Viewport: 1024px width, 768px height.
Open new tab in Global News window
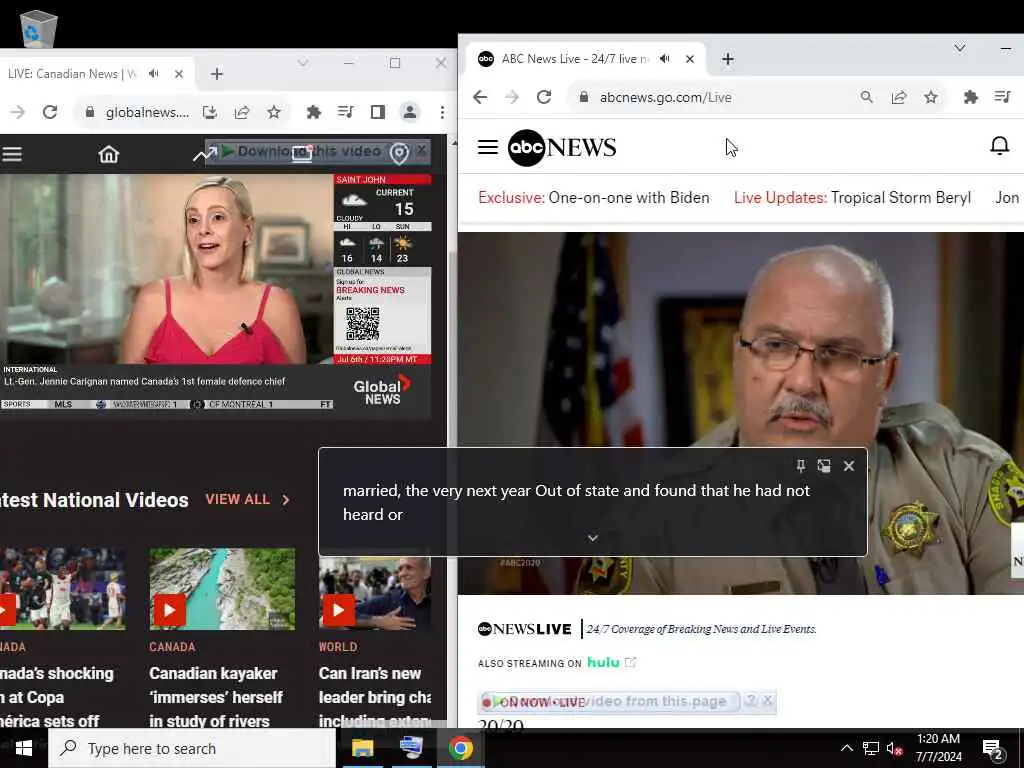pyautogui.click(x=217, y=74)
